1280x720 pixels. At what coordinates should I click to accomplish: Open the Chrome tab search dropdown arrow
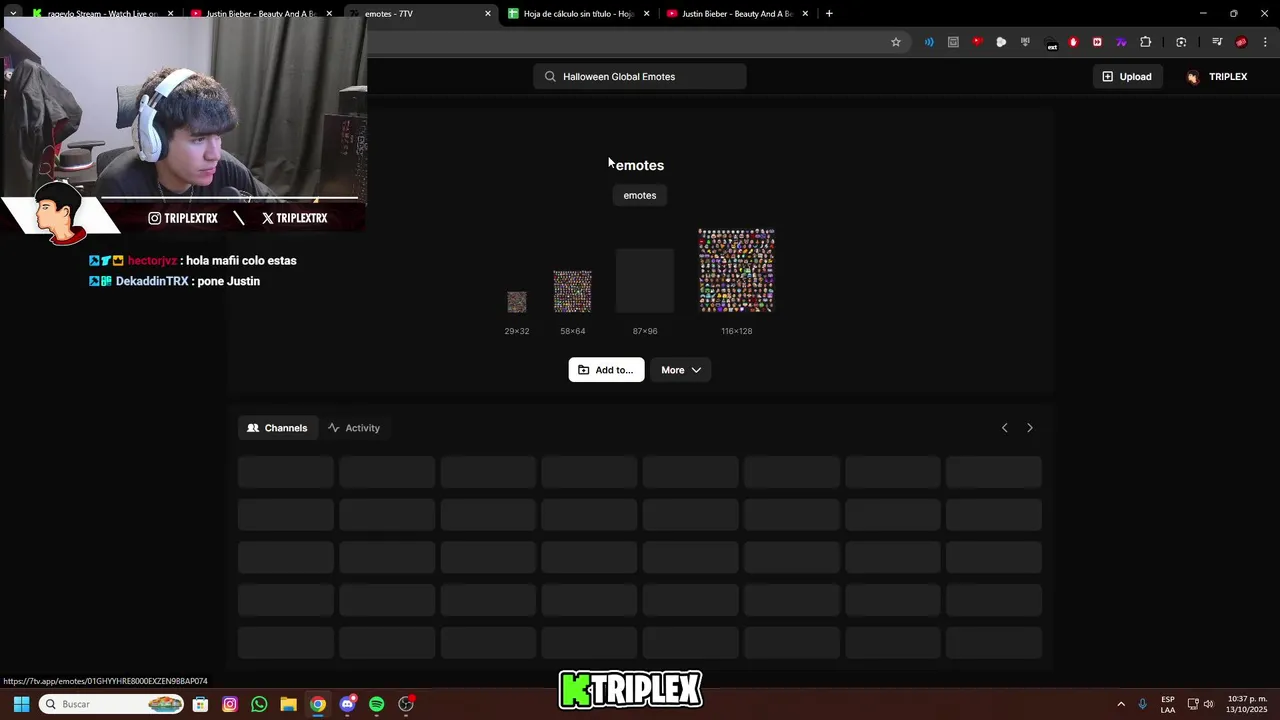point(13,14)
